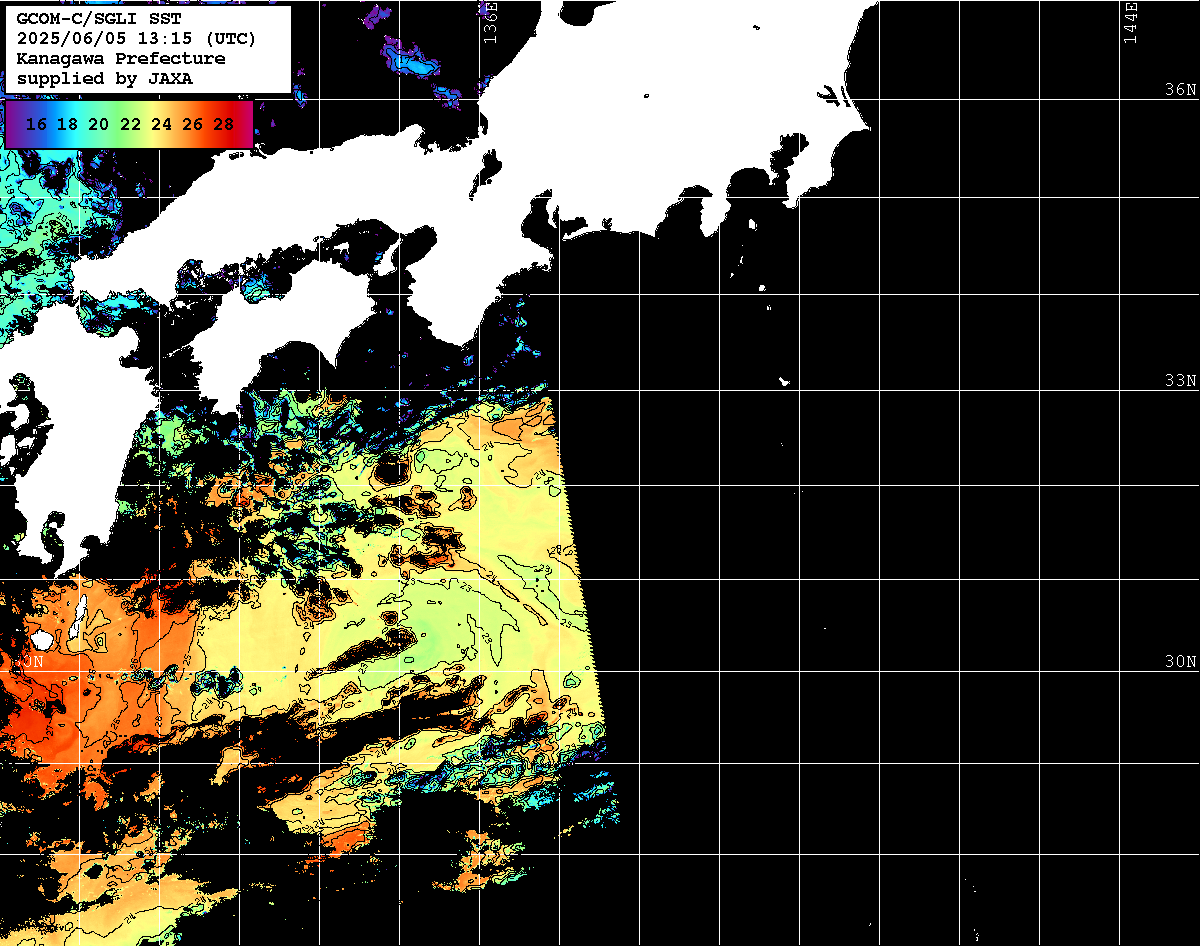
Task: Click the '22' temperature label in the legend
Action: [x=130, y=124]
